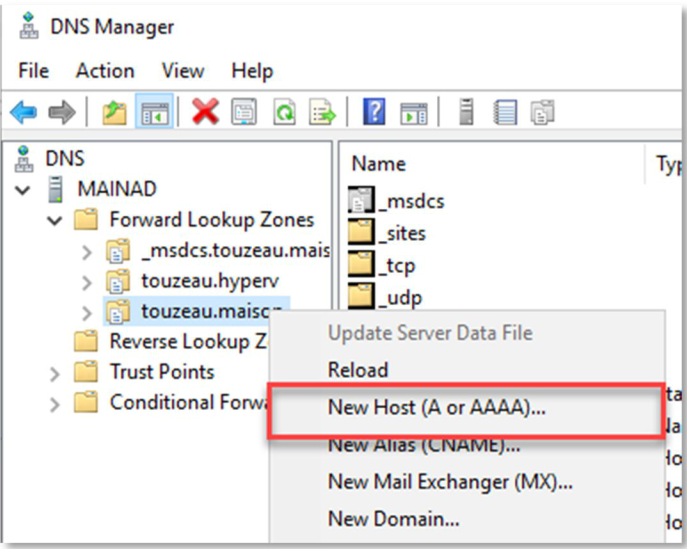687x549 pixels.
Task: Choose New Host (A or AAAA)...
Action: (437, 407)
